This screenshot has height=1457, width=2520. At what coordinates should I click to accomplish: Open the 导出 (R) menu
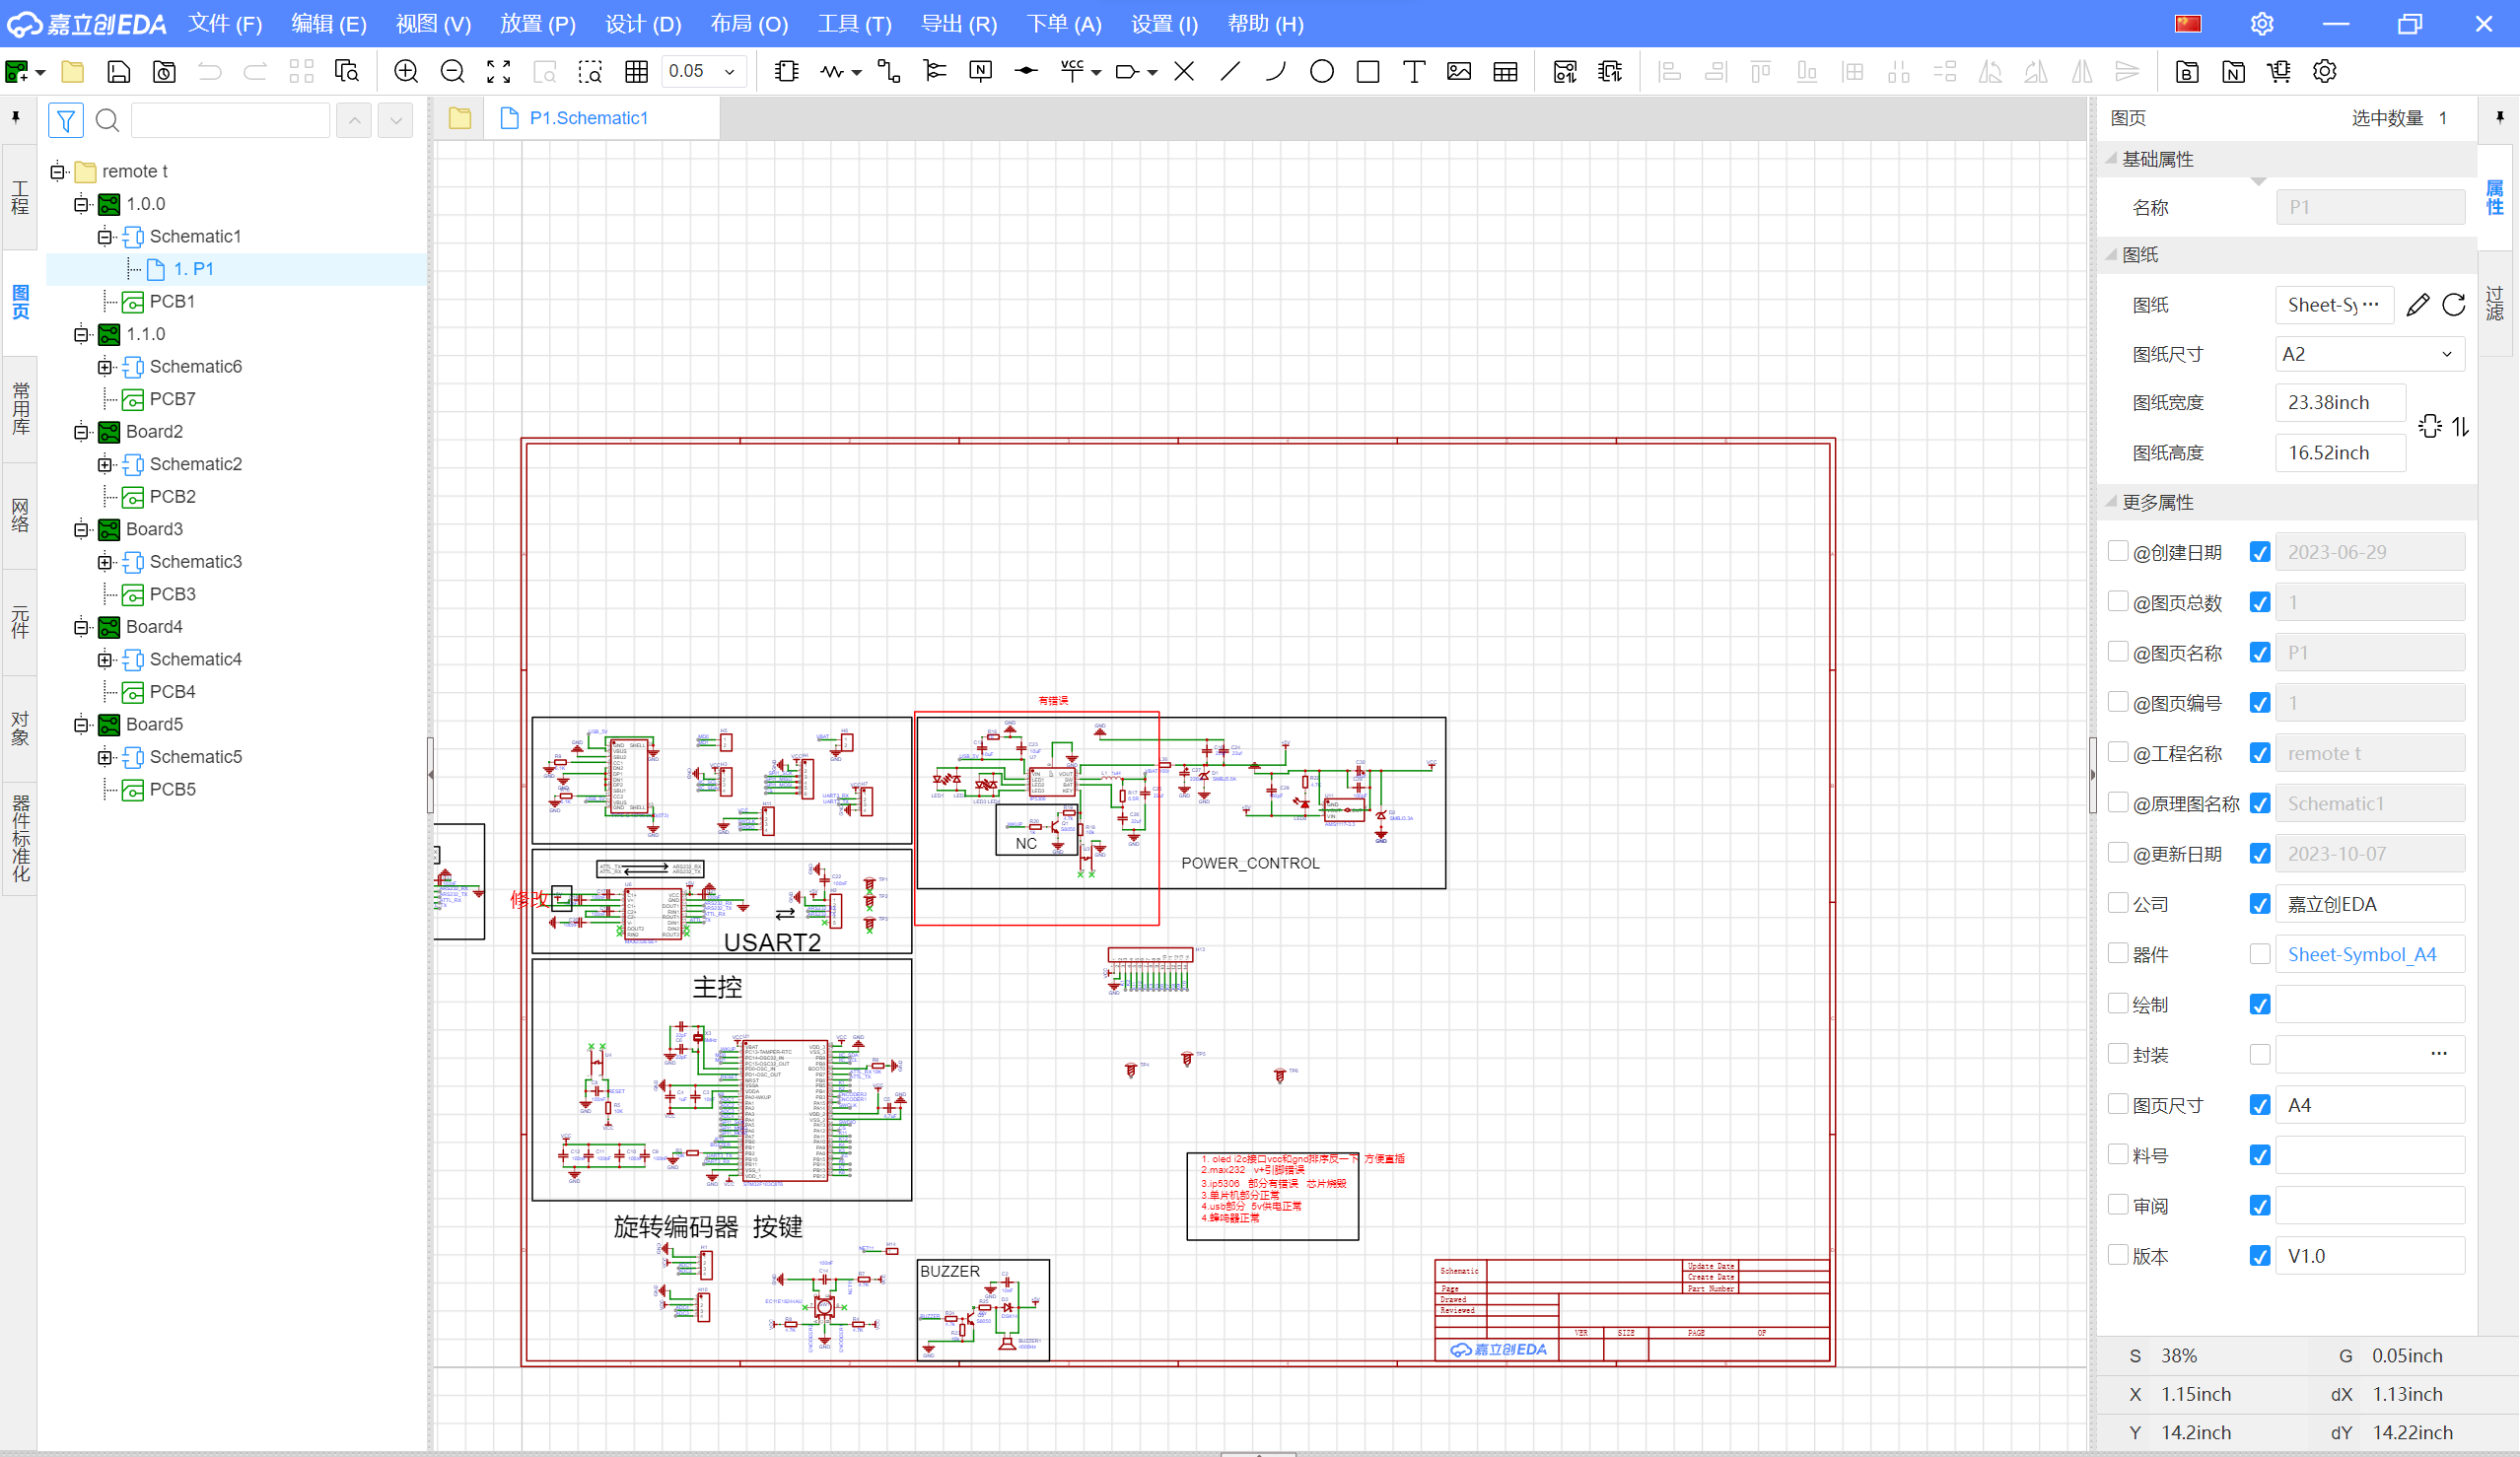pos(959,24)
